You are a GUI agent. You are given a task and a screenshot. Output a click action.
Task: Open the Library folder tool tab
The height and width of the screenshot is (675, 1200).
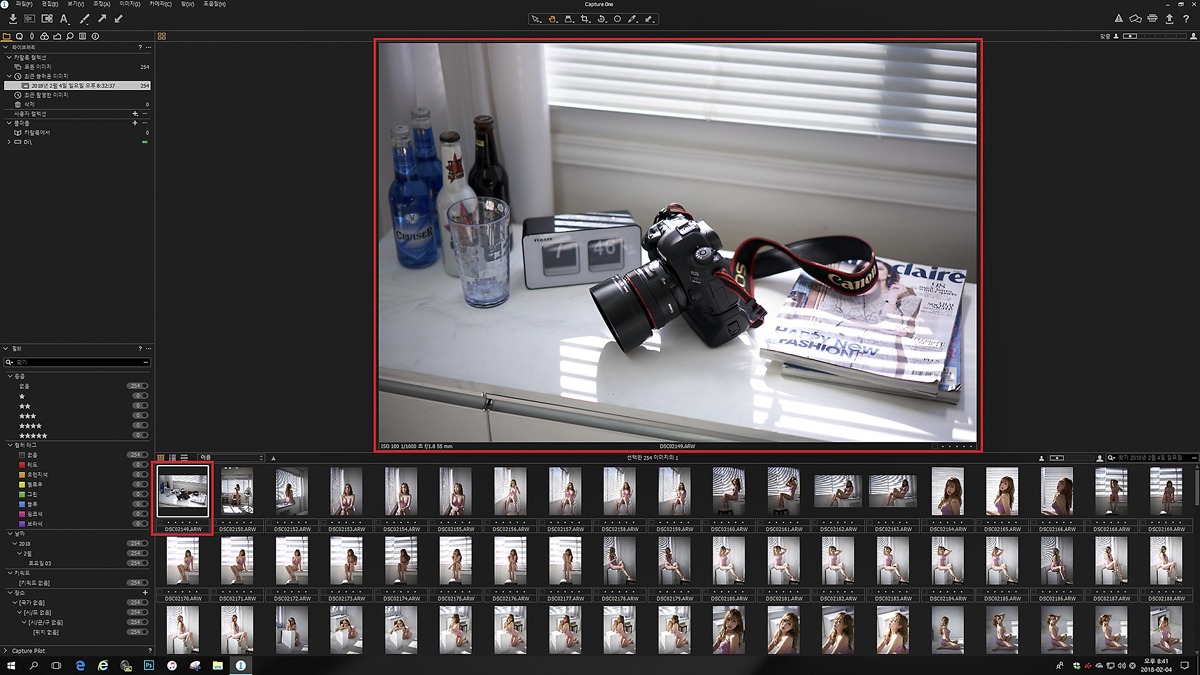7,36
